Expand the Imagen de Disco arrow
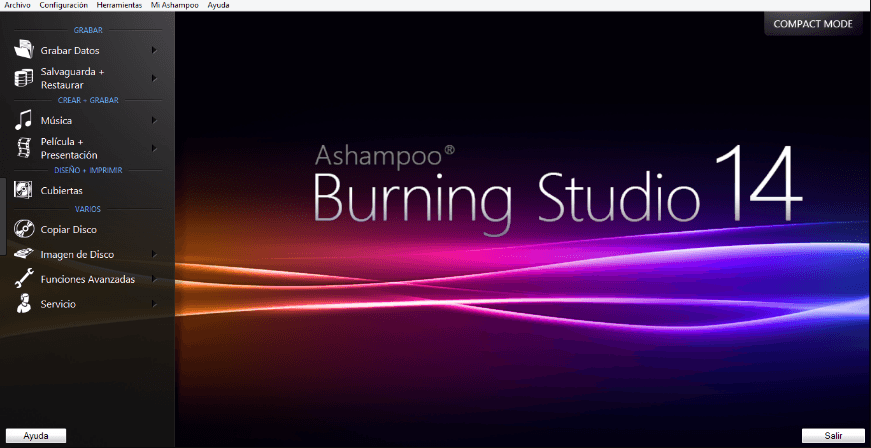 pos(154,254)
